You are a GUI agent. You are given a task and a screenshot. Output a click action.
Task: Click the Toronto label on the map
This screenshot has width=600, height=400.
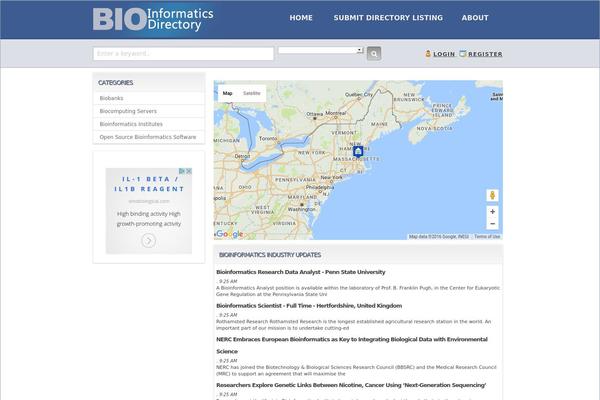[x=268, y=139]
